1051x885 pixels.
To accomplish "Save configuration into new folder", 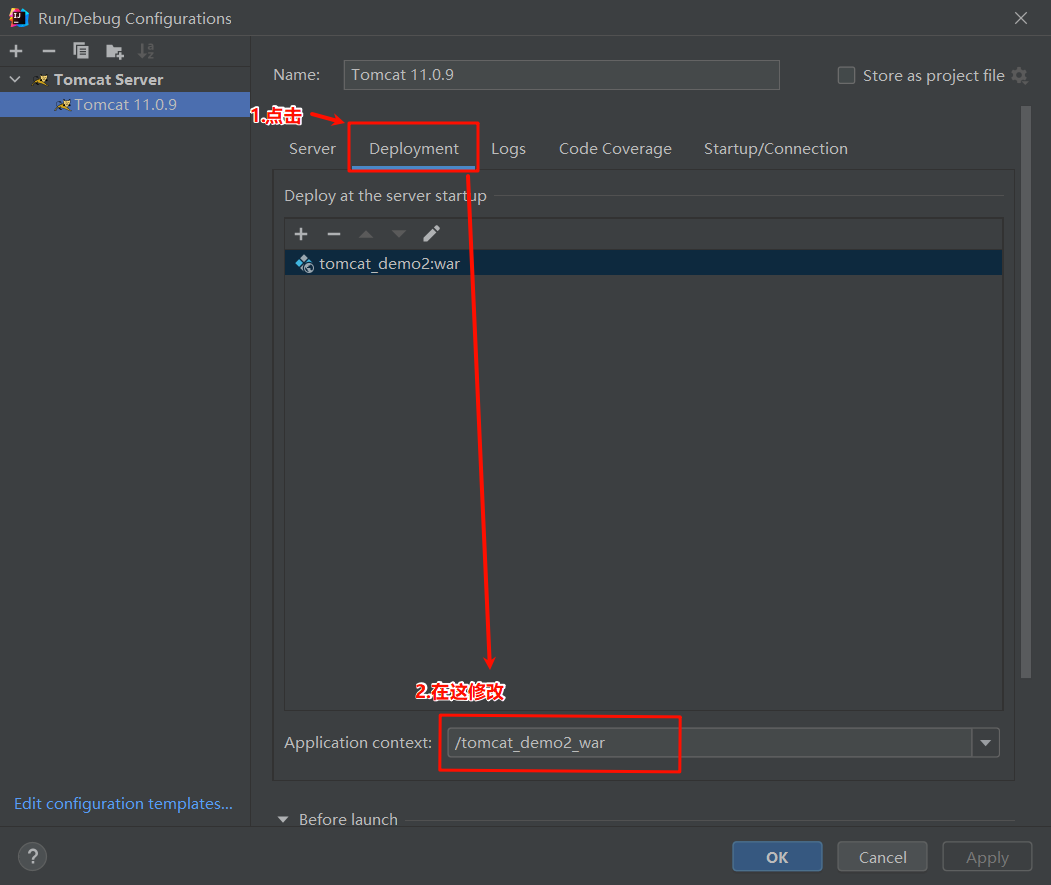I will 115,51.
